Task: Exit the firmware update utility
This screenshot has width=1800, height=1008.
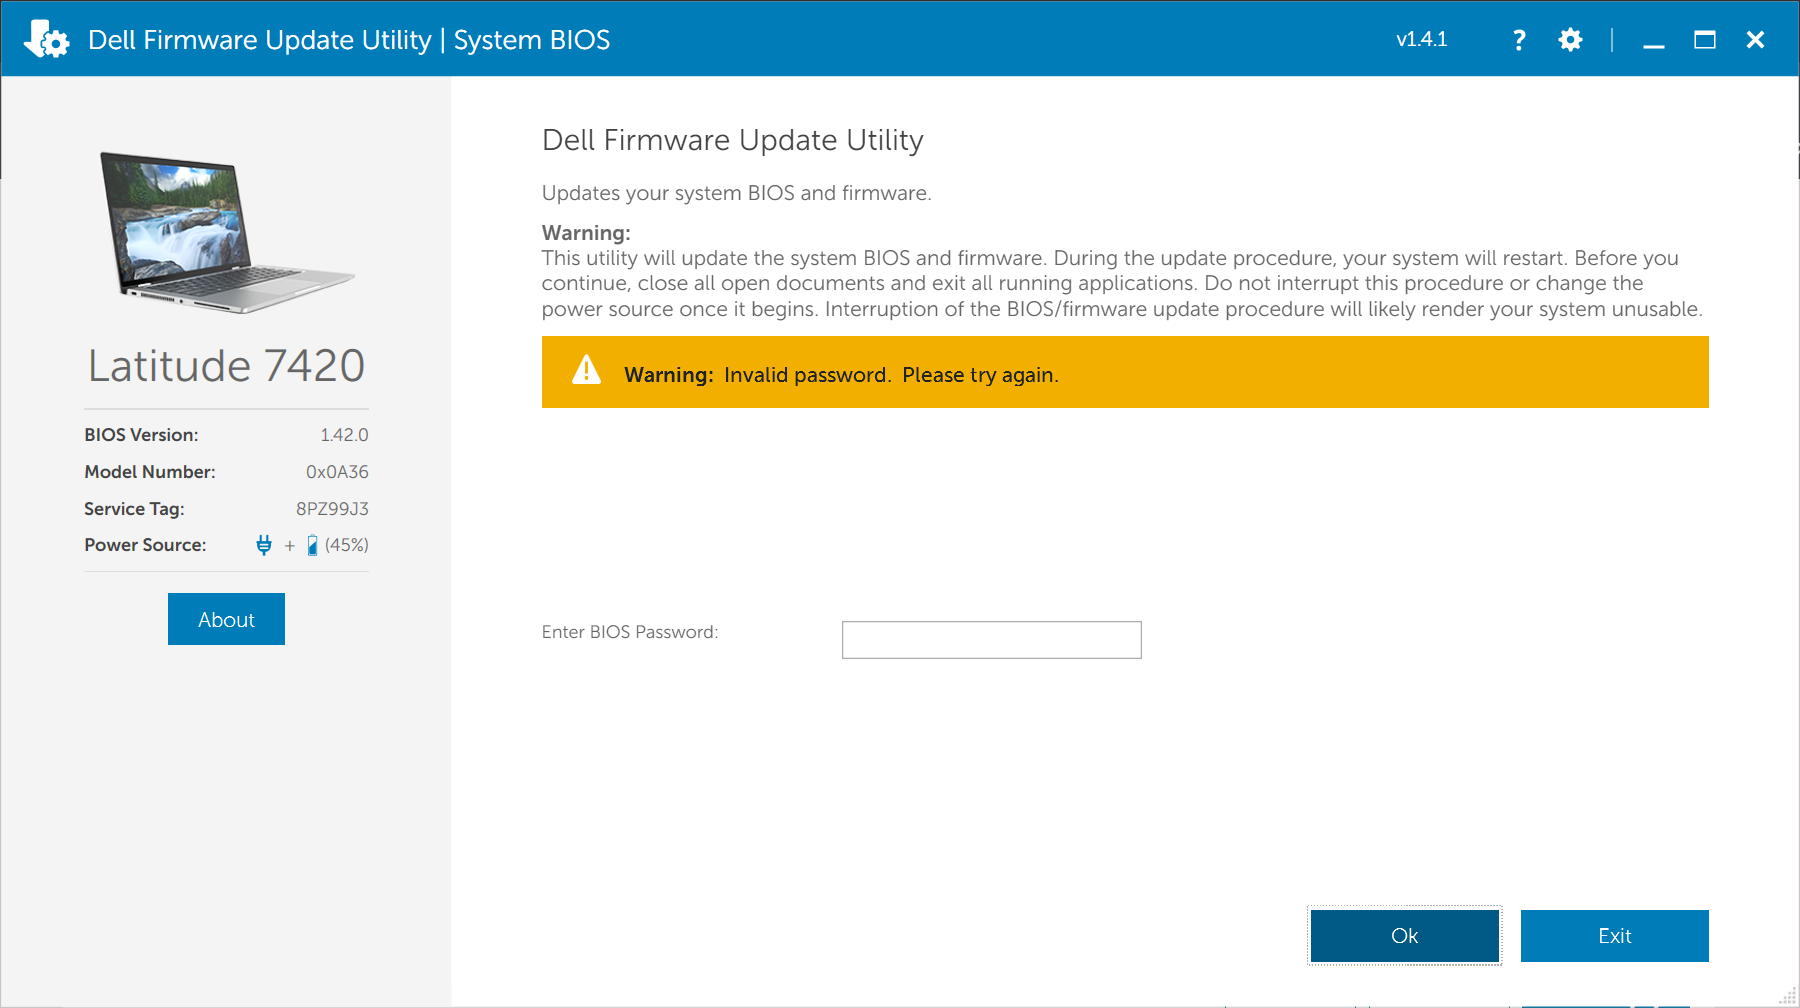Action: (1614, 936)
